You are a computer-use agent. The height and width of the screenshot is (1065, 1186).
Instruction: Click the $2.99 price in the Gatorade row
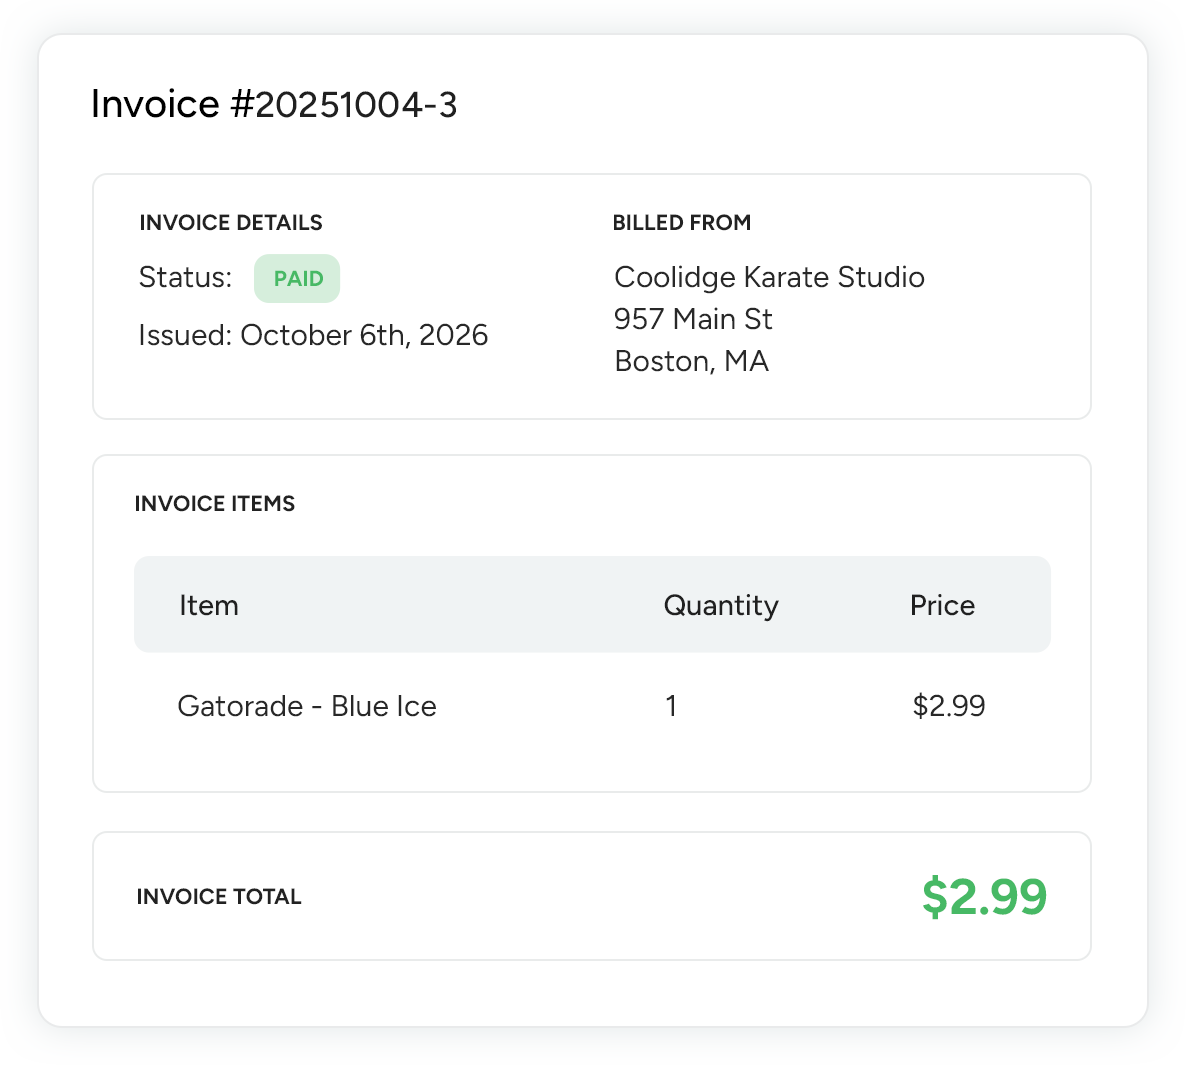click(948, 707)
